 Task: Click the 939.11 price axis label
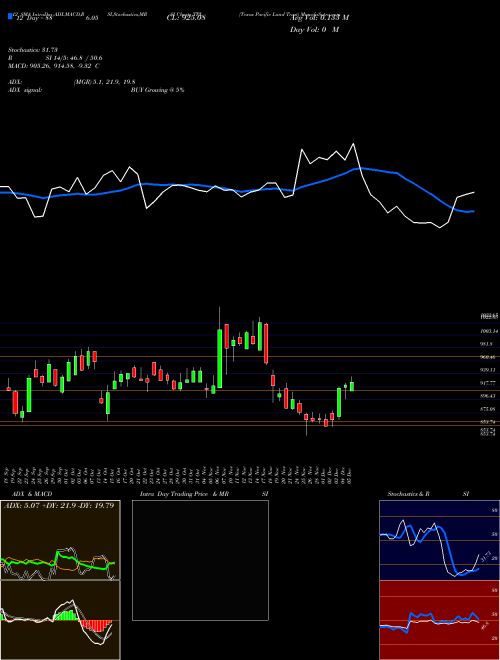[x=489, y=370]
